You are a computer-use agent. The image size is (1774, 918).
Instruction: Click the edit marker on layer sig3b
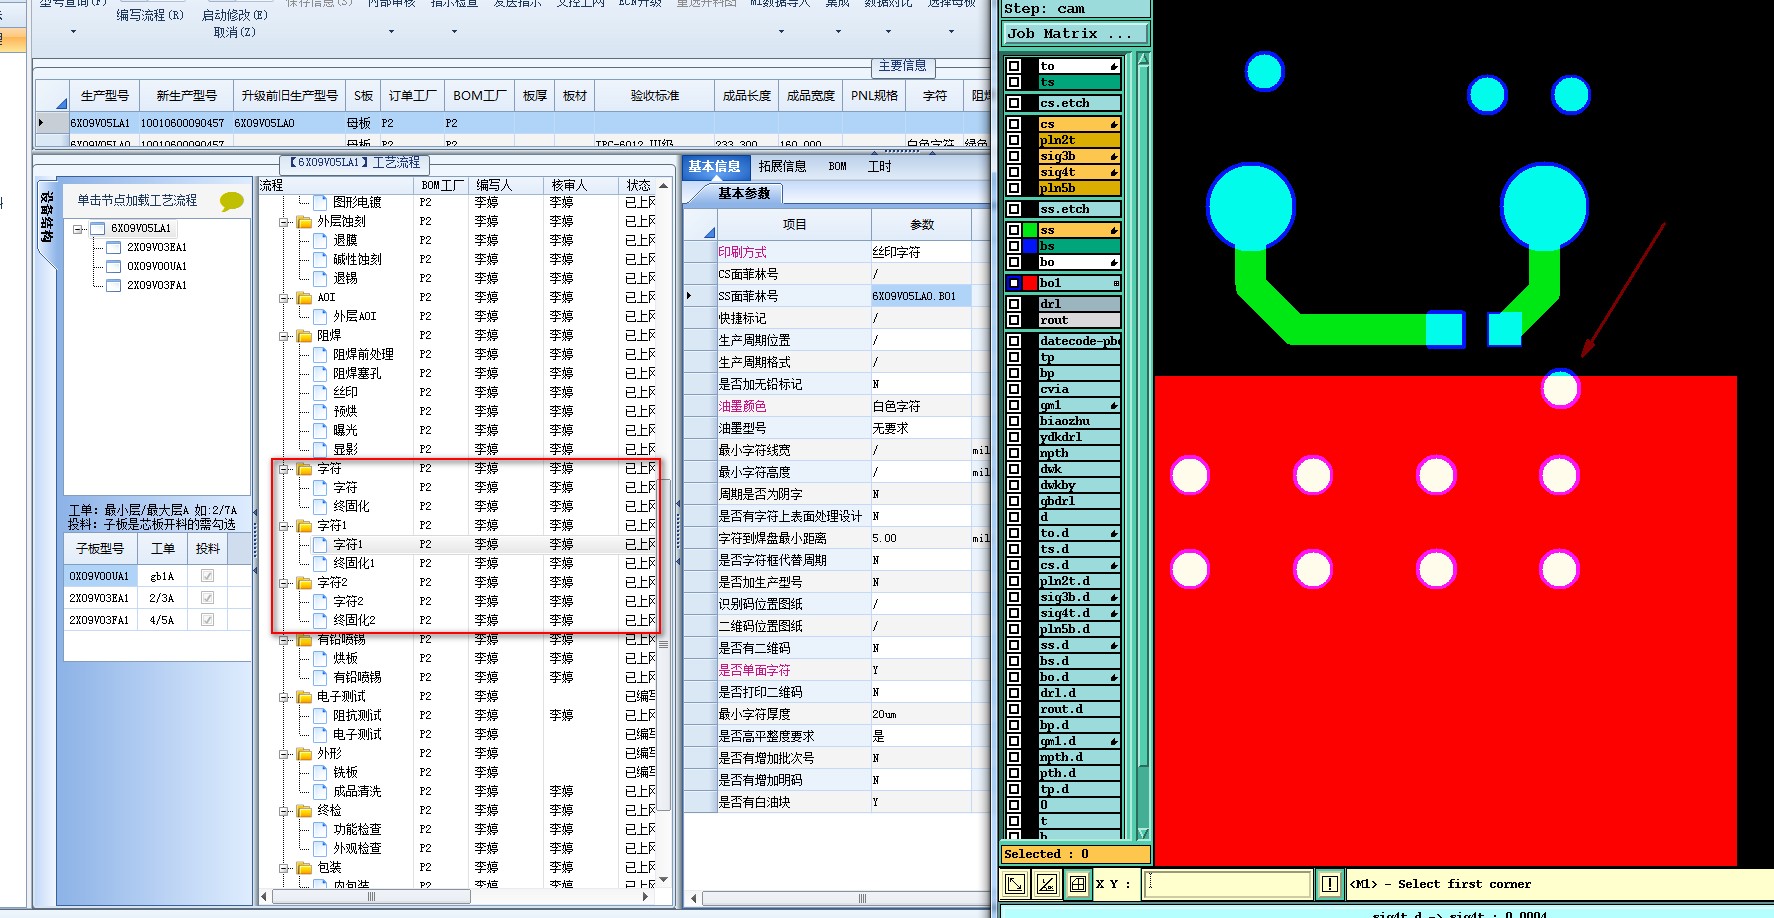1114,156
